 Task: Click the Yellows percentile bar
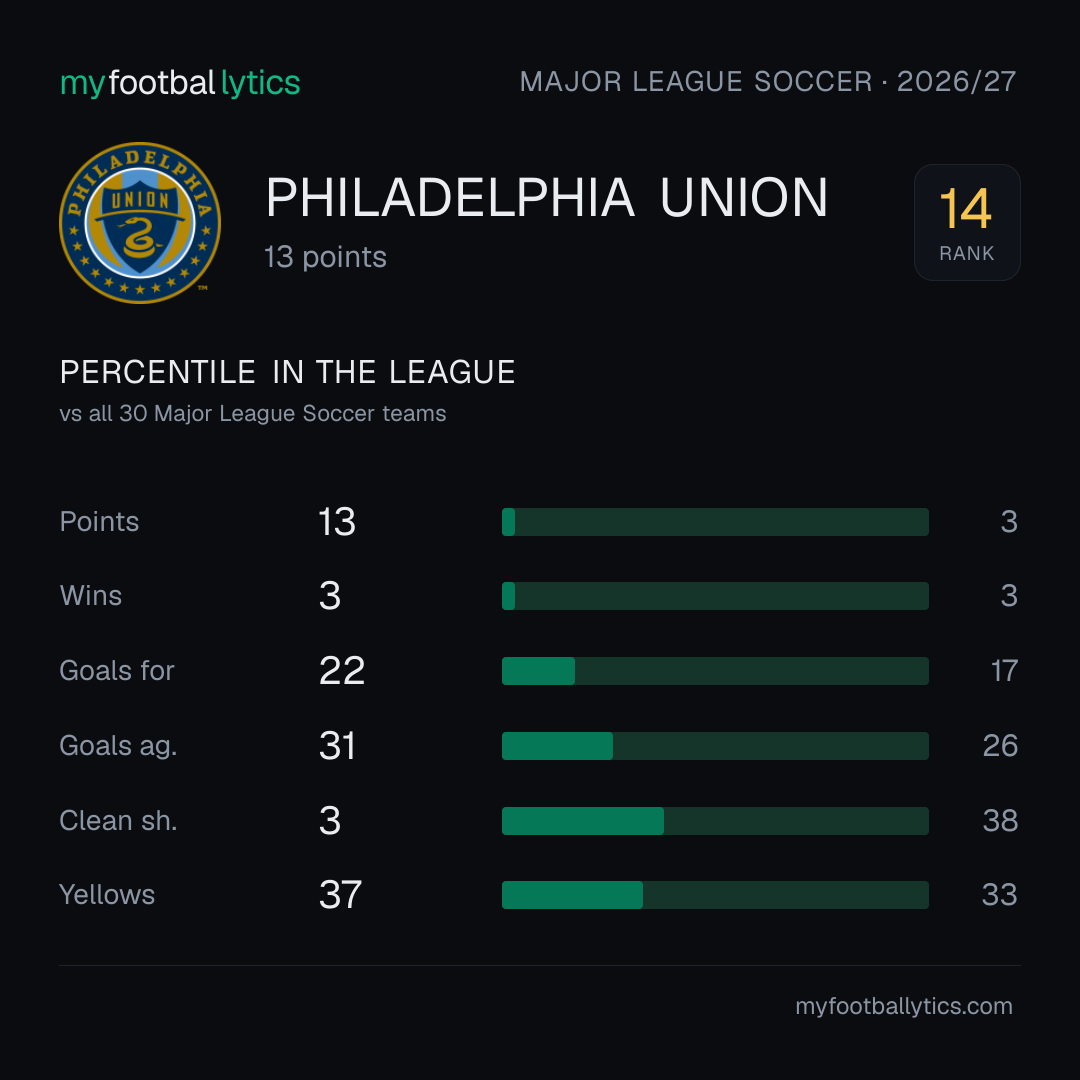click(x=715, y=894)
